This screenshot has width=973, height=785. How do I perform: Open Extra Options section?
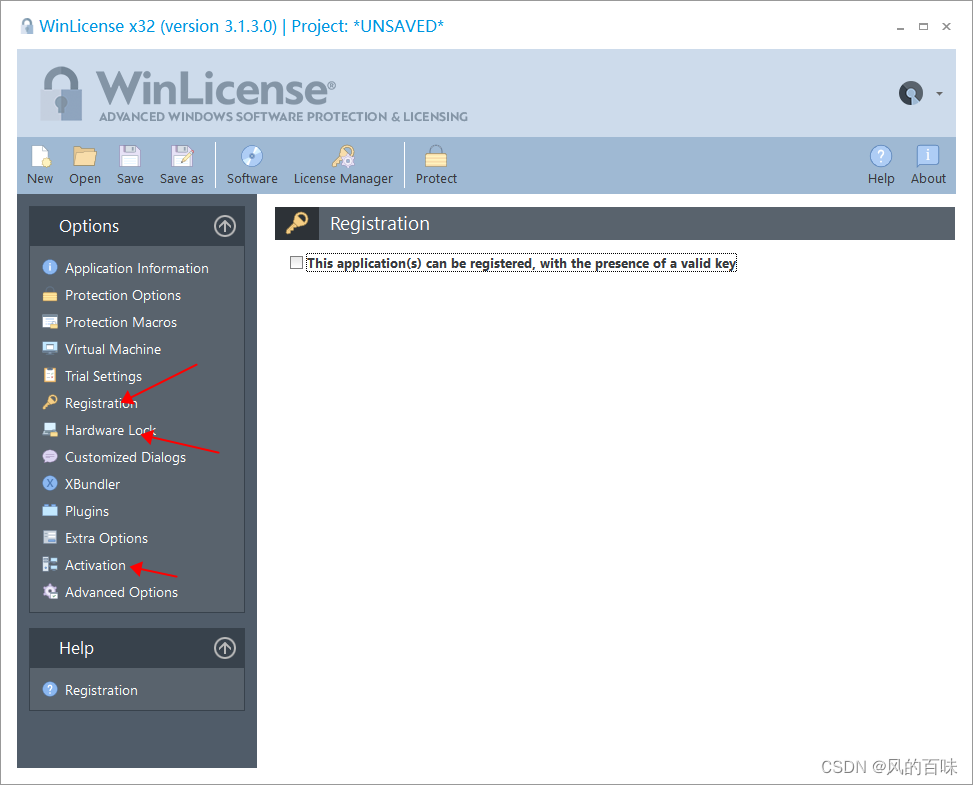tap(106, 538)
